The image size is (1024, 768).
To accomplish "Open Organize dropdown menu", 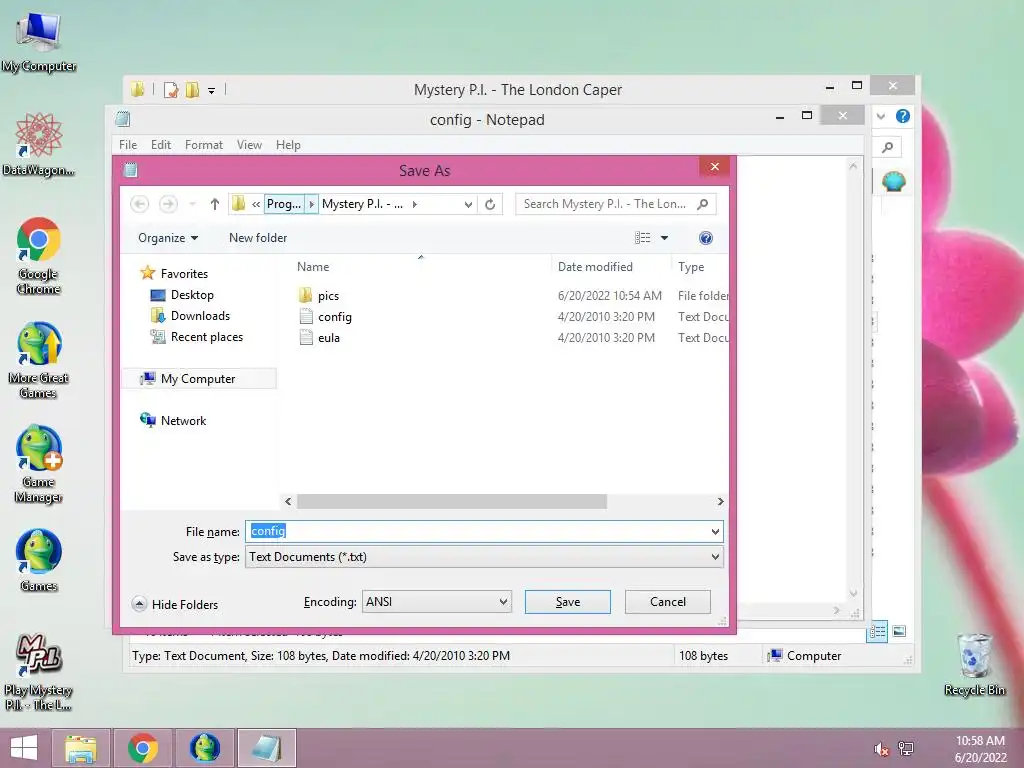I will [168, 238].
